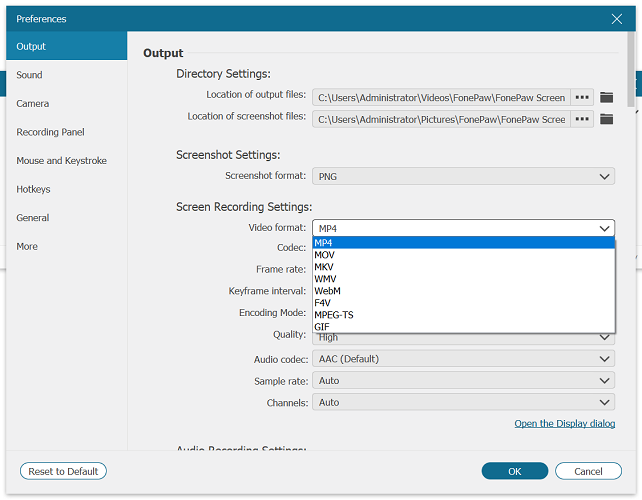
Task: Select MPEG-TS in video format list
Action: [463, 315]
